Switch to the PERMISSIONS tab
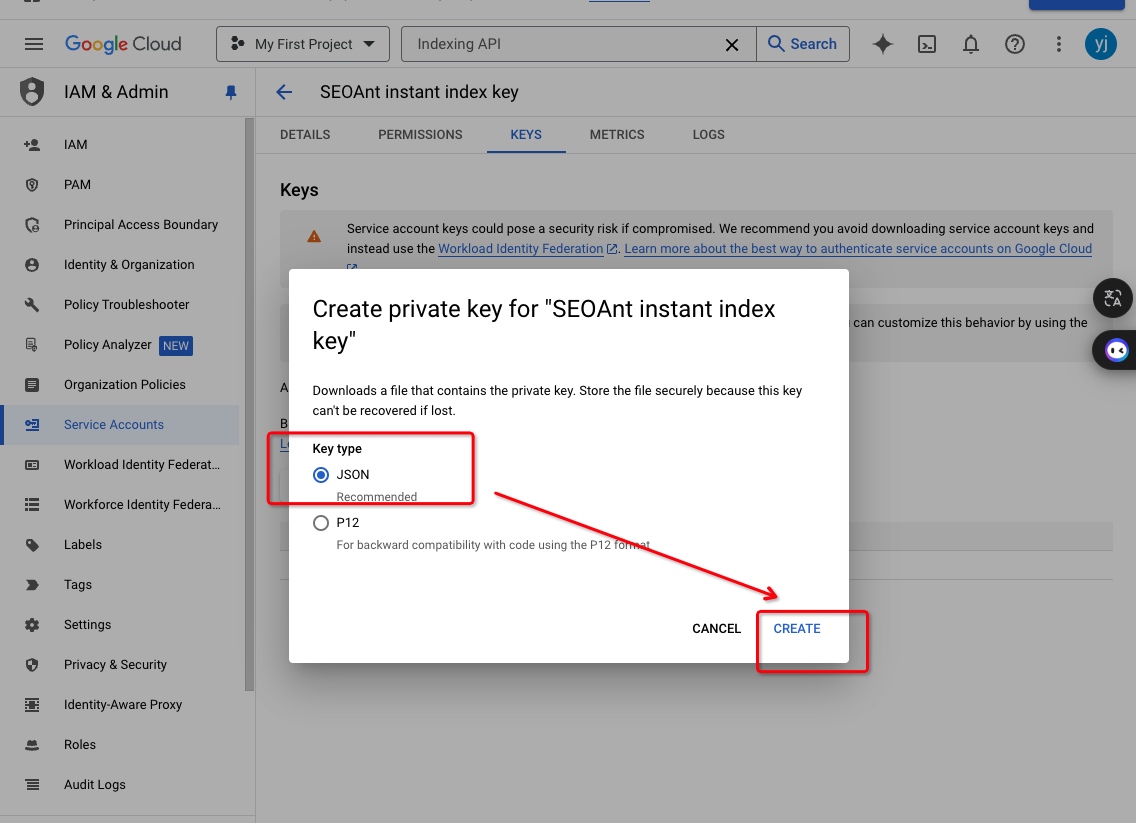The image size is (1136, 823). click(x=420, y=135)
